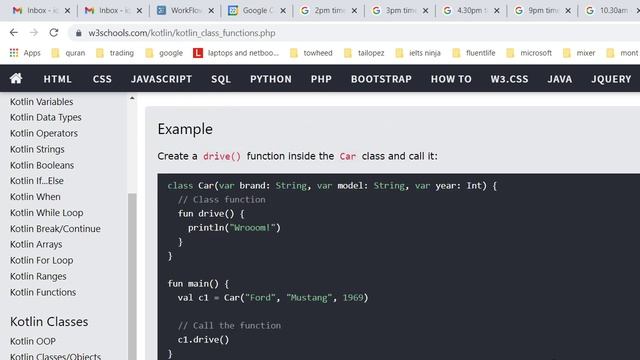Click the browser forward arrow
Screen dimensions: 640x360
coord(34,33)
